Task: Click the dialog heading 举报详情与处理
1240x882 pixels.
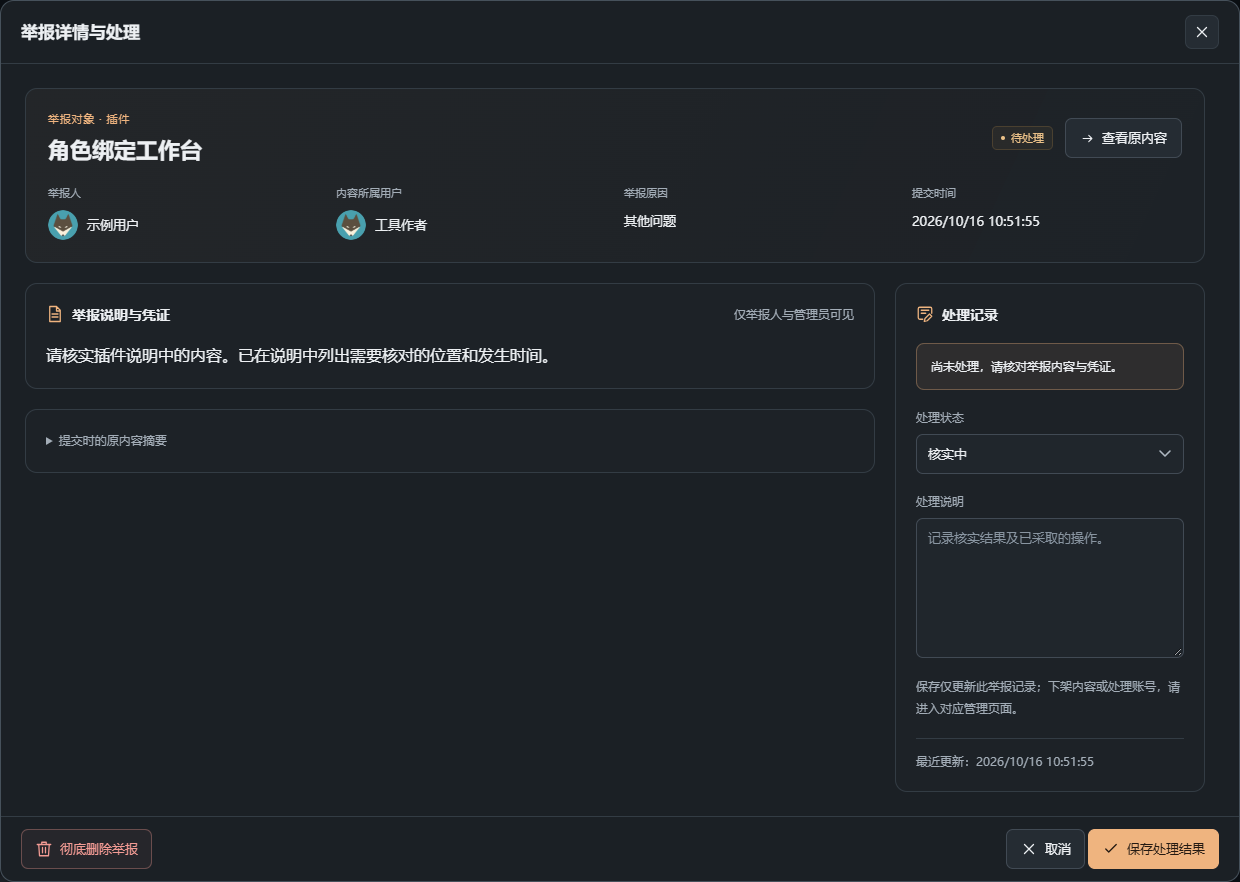Action: [80, 32]
